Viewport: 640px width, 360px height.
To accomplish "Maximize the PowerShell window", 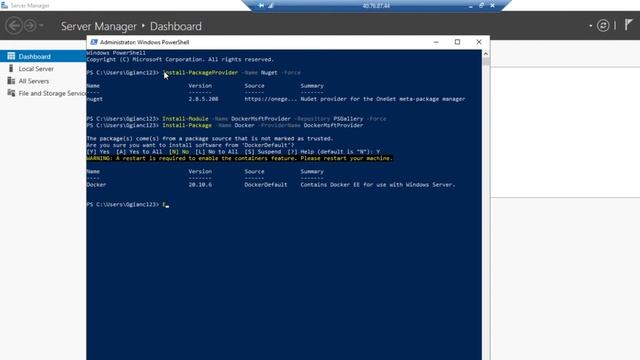I will [x=457, y=42].
